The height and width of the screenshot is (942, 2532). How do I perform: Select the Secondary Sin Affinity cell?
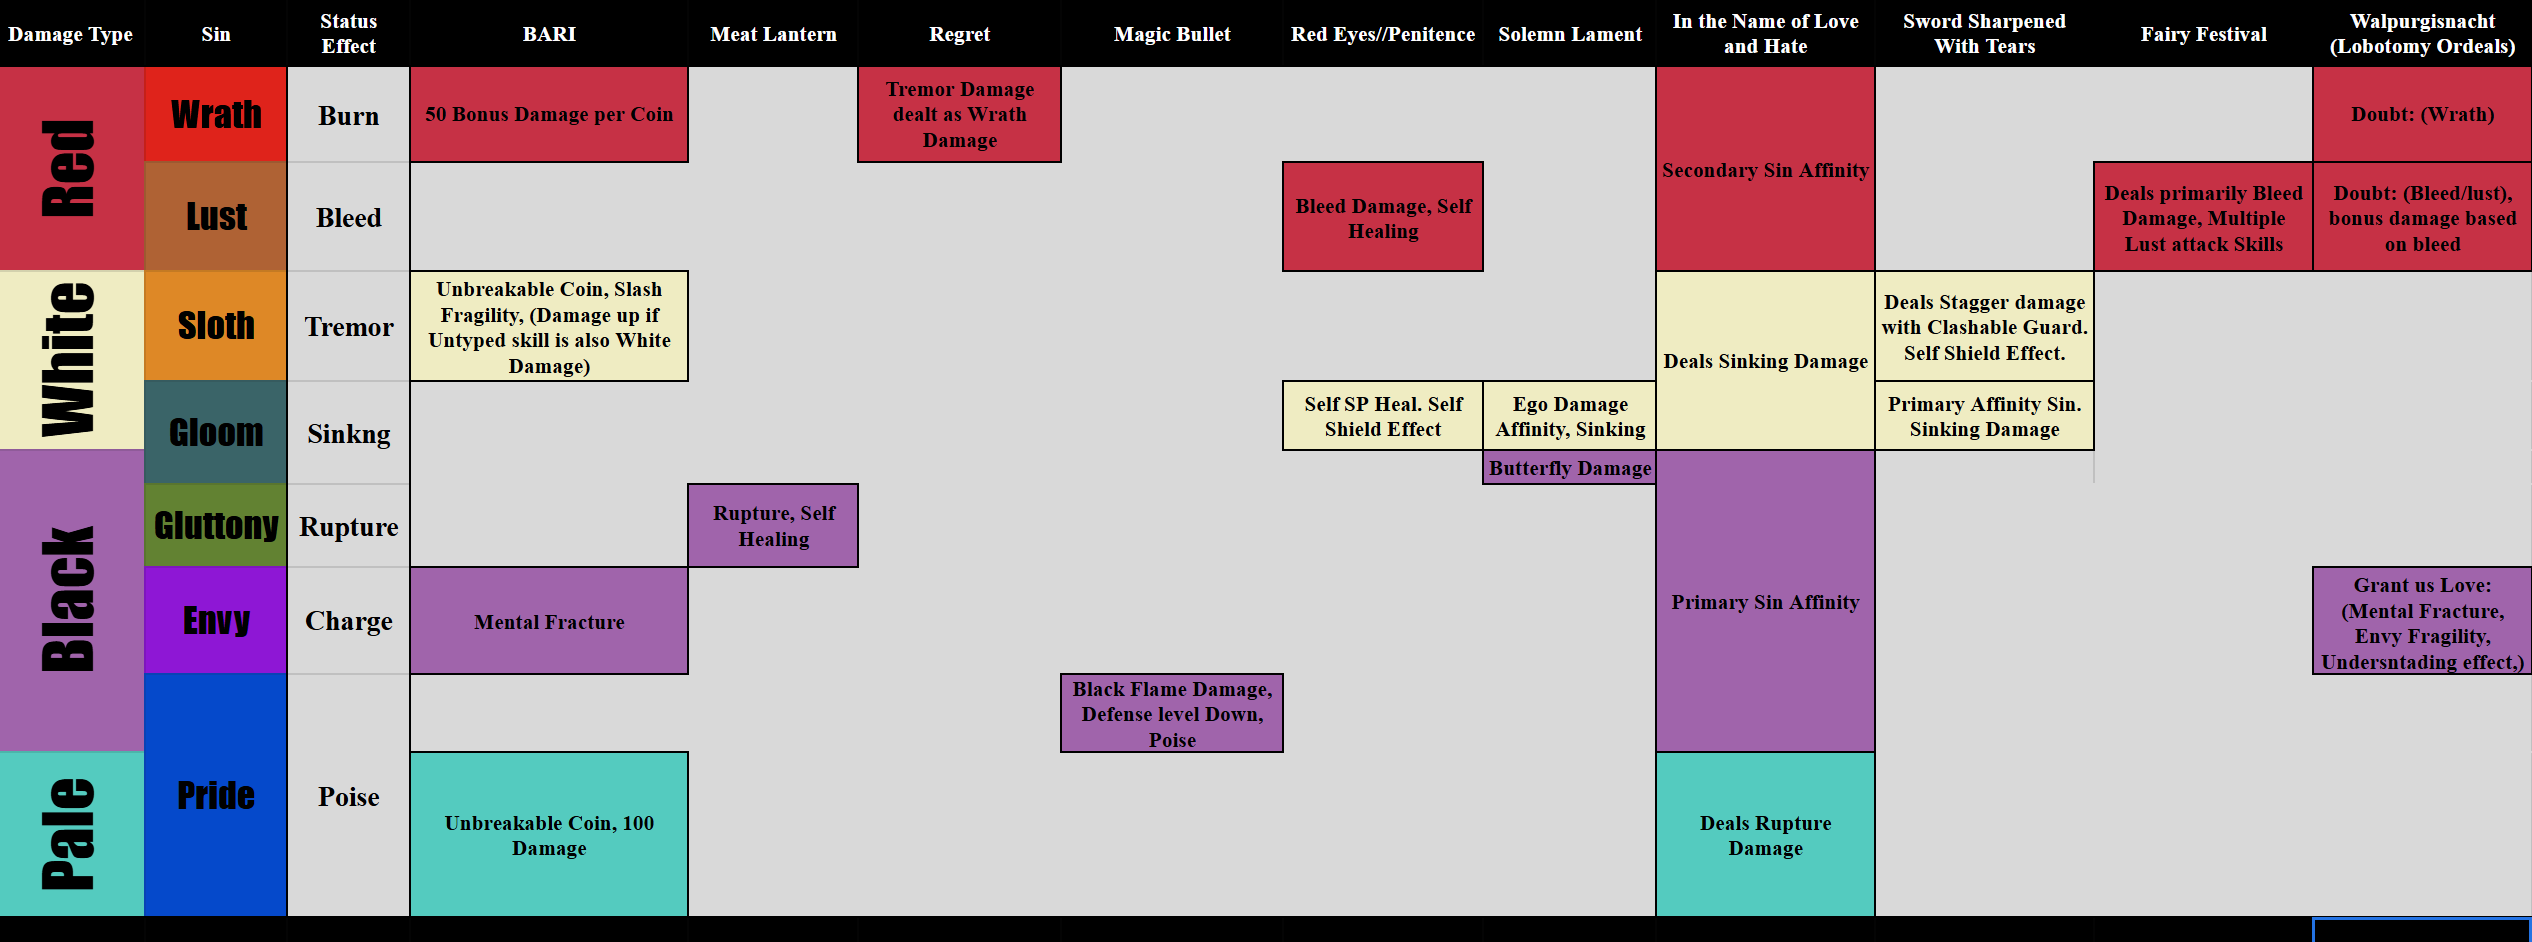pyautogui.click(x=1765, y=169)
